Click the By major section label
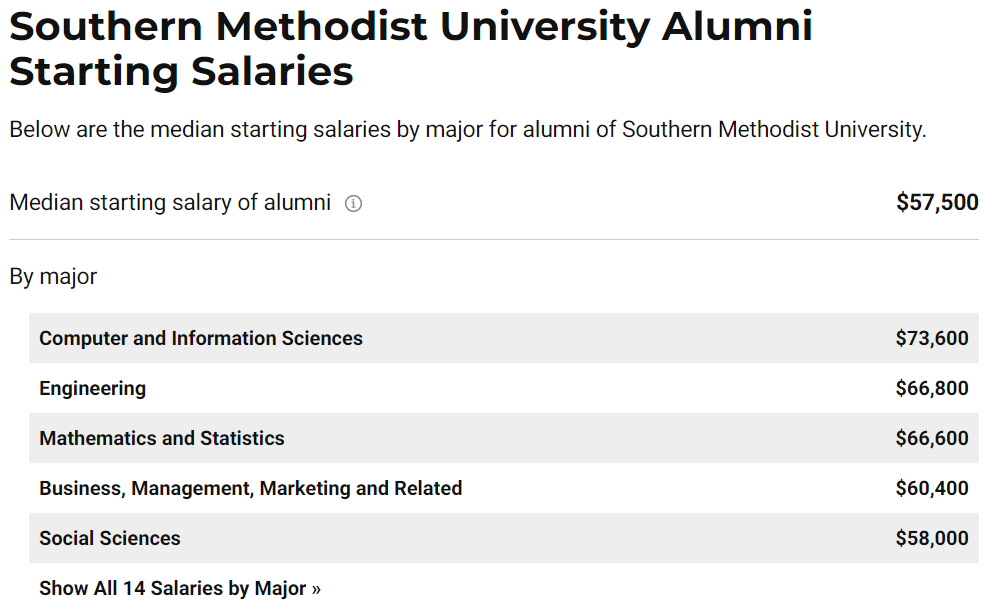 coord(53,277)
